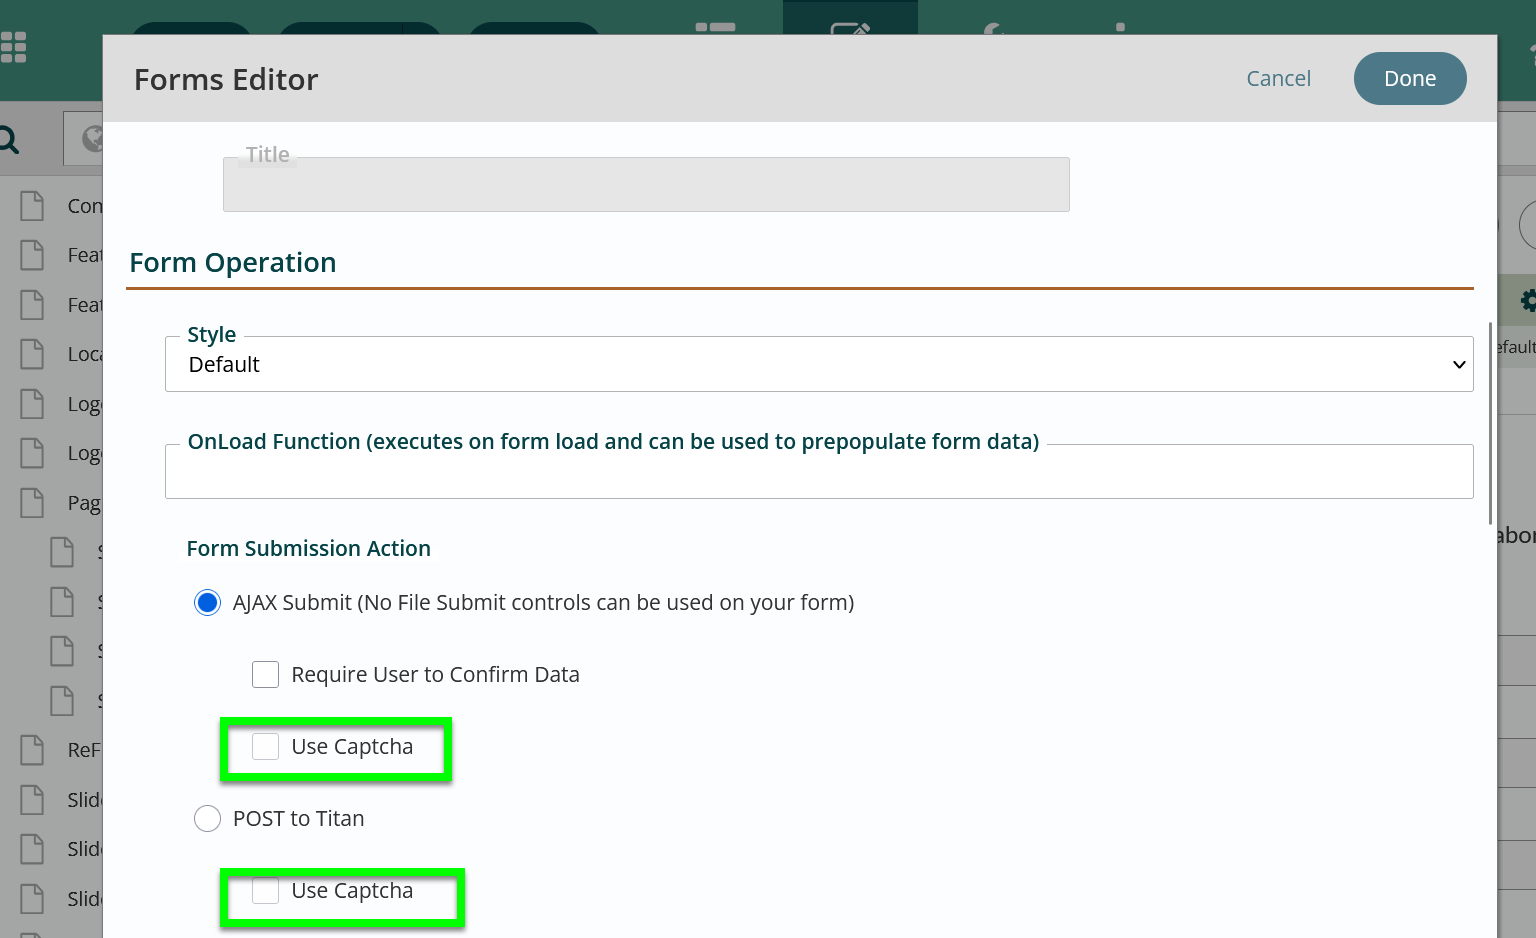Click the OnLoad Function input box

(819, 471)
